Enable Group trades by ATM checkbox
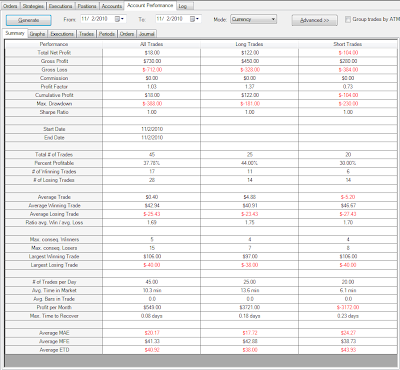The width and height of the screenshot is (400, 370). coord(348,19)
